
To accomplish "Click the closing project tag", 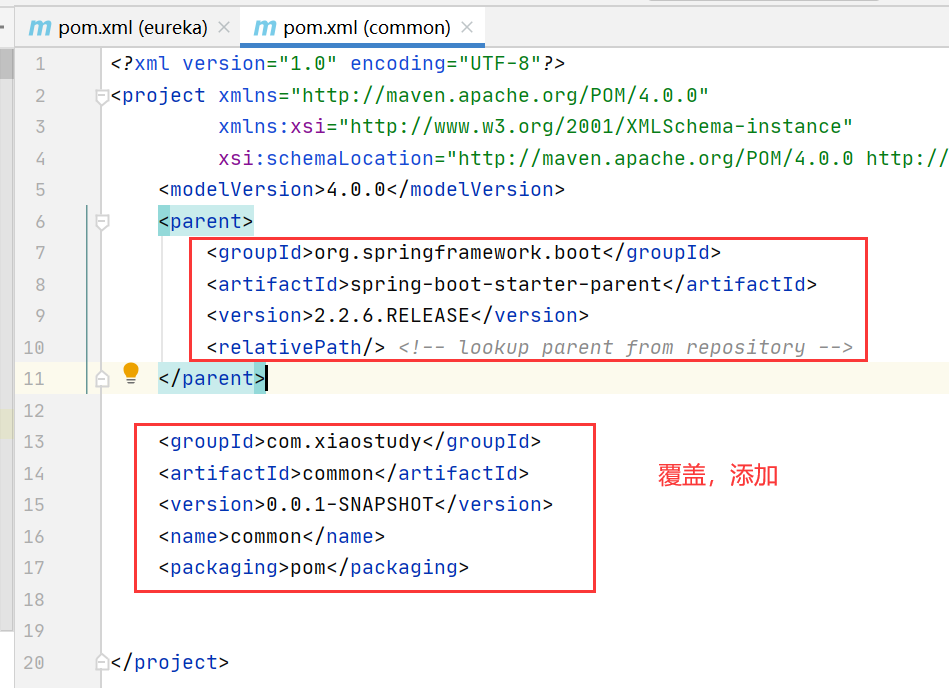I will click(170, 663).
